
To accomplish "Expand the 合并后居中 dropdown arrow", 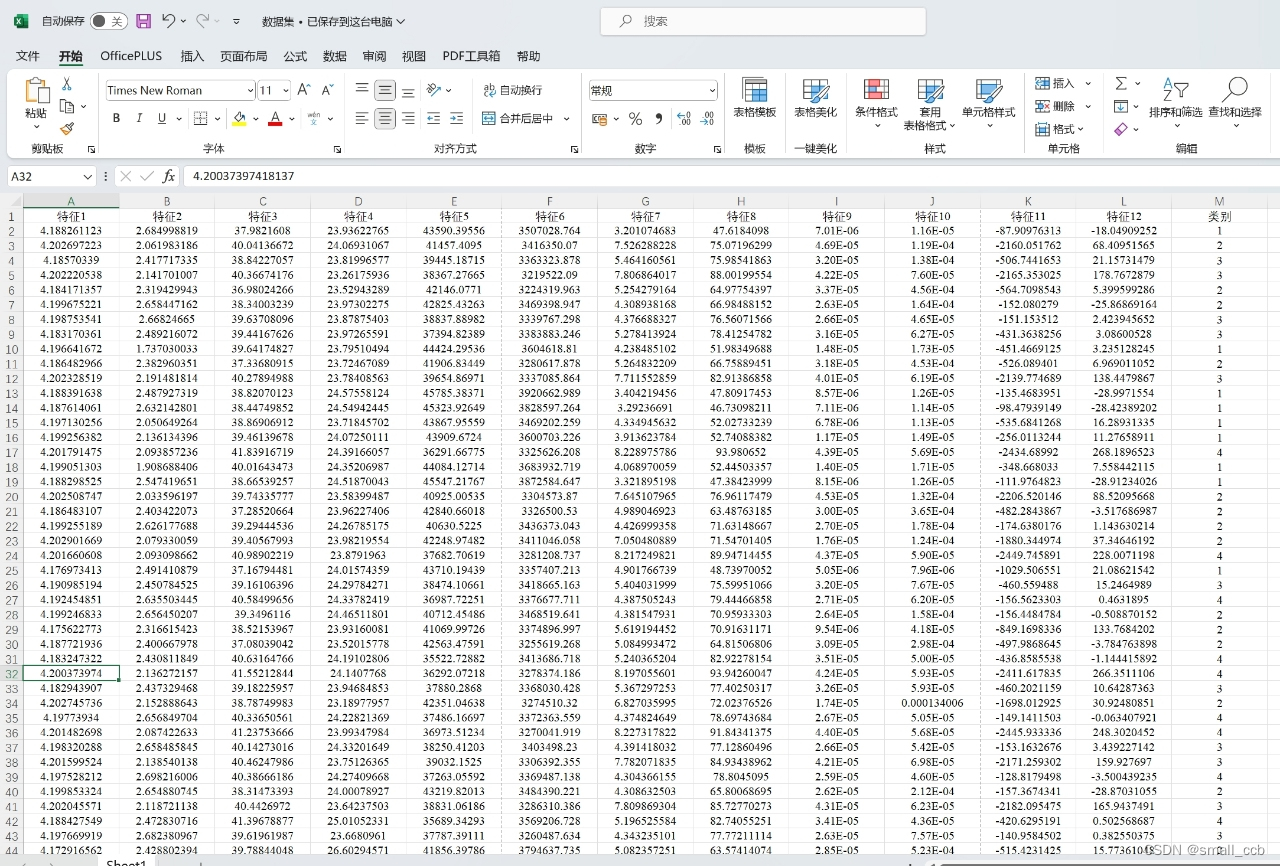I will 567,118.
